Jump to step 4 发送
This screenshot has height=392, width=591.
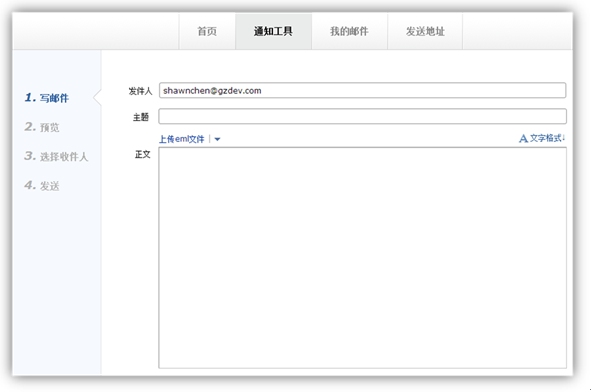[x=42, y=186]
